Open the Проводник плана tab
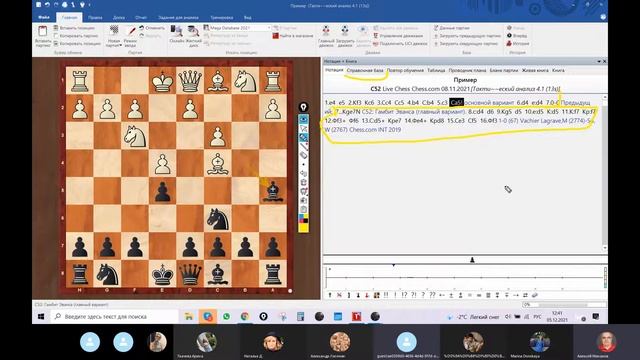The width and height of the screenshot is (640, 360). point(467,71)
